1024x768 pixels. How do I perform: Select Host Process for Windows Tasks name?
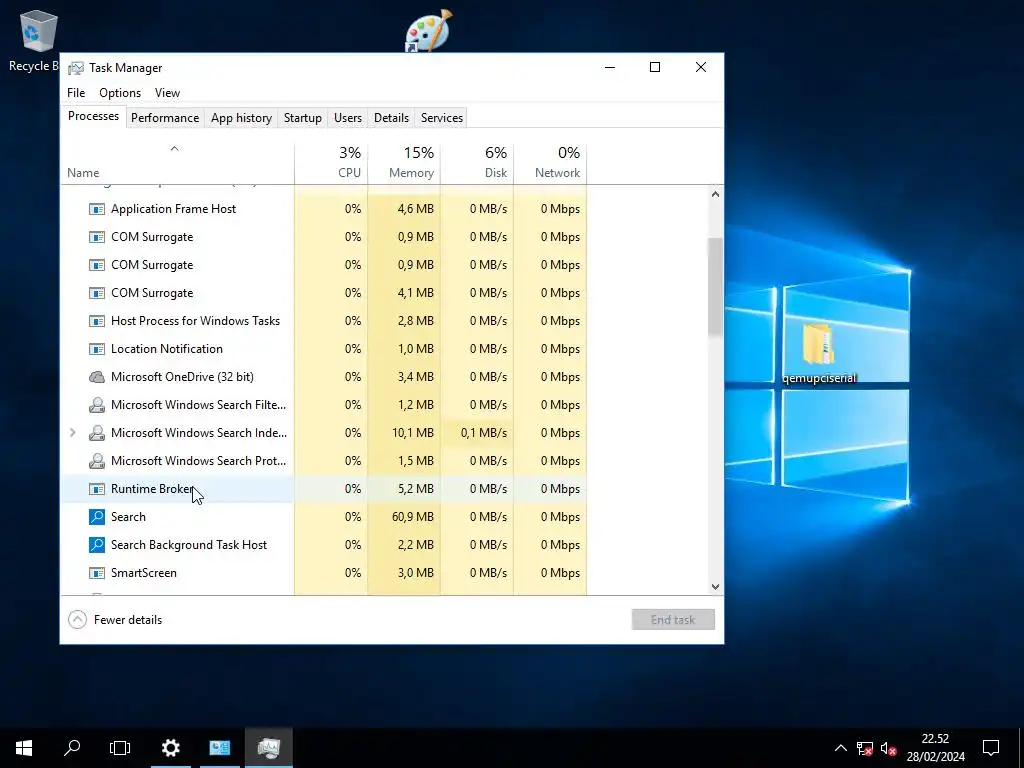tap(195, 321)
